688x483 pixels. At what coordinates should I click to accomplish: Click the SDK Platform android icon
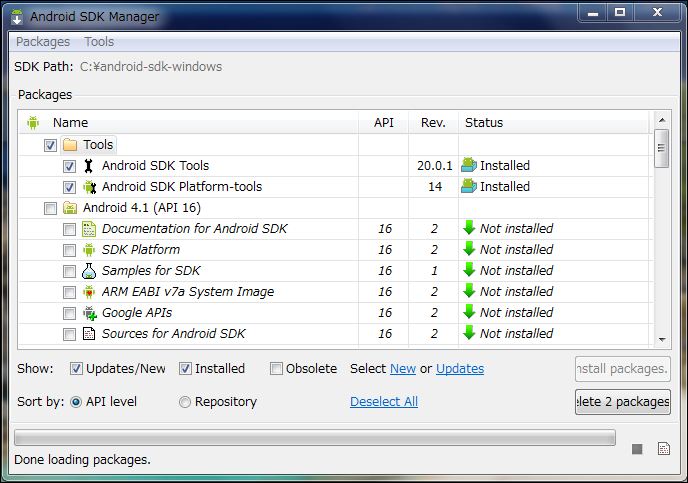pyautogui.click(x=89, y=250)
